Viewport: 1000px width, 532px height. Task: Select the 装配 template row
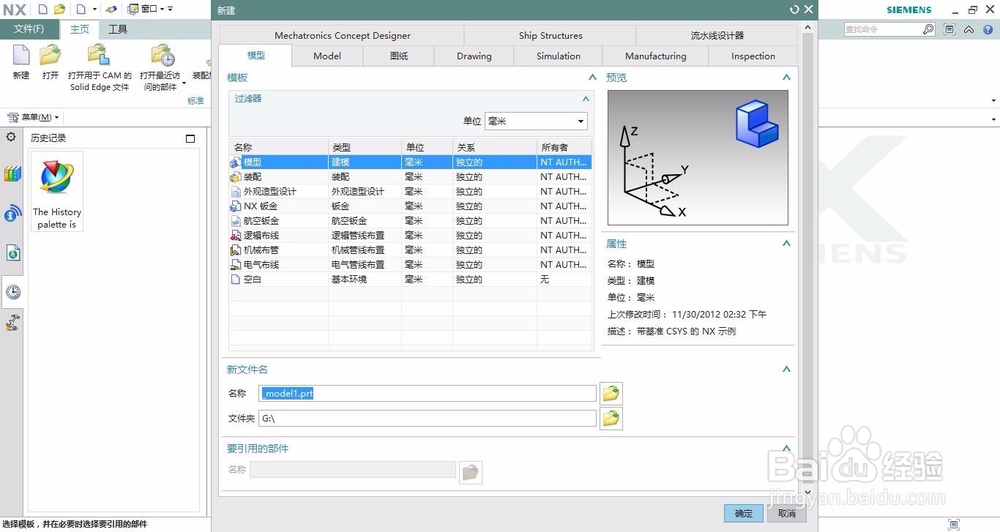410,177
